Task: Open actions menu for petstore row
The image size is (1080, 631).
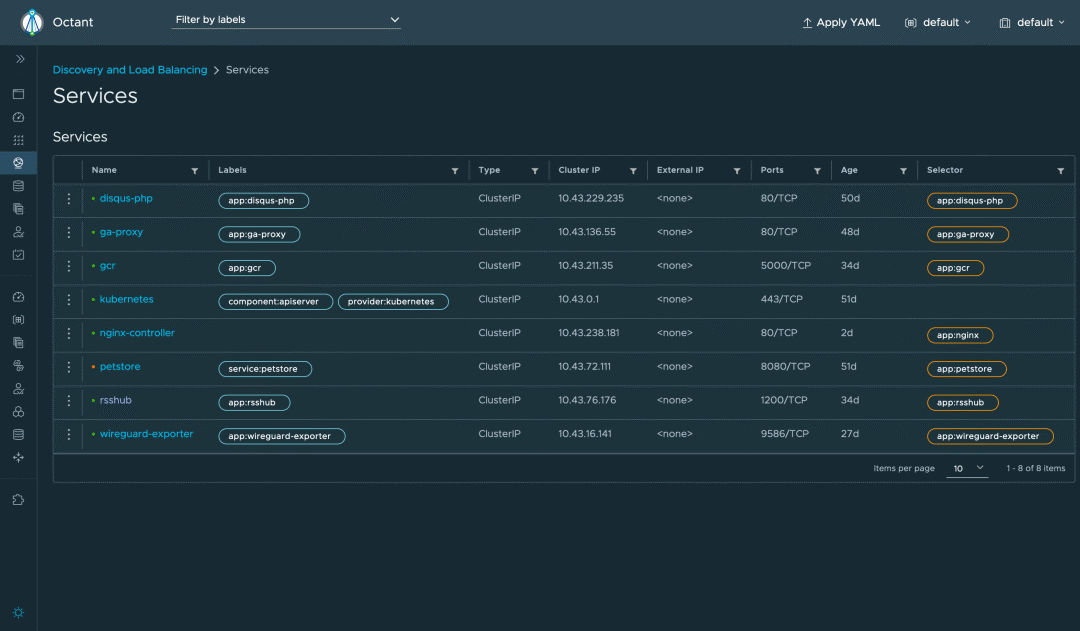Action: pyautogui.click(x=68, y=366)
